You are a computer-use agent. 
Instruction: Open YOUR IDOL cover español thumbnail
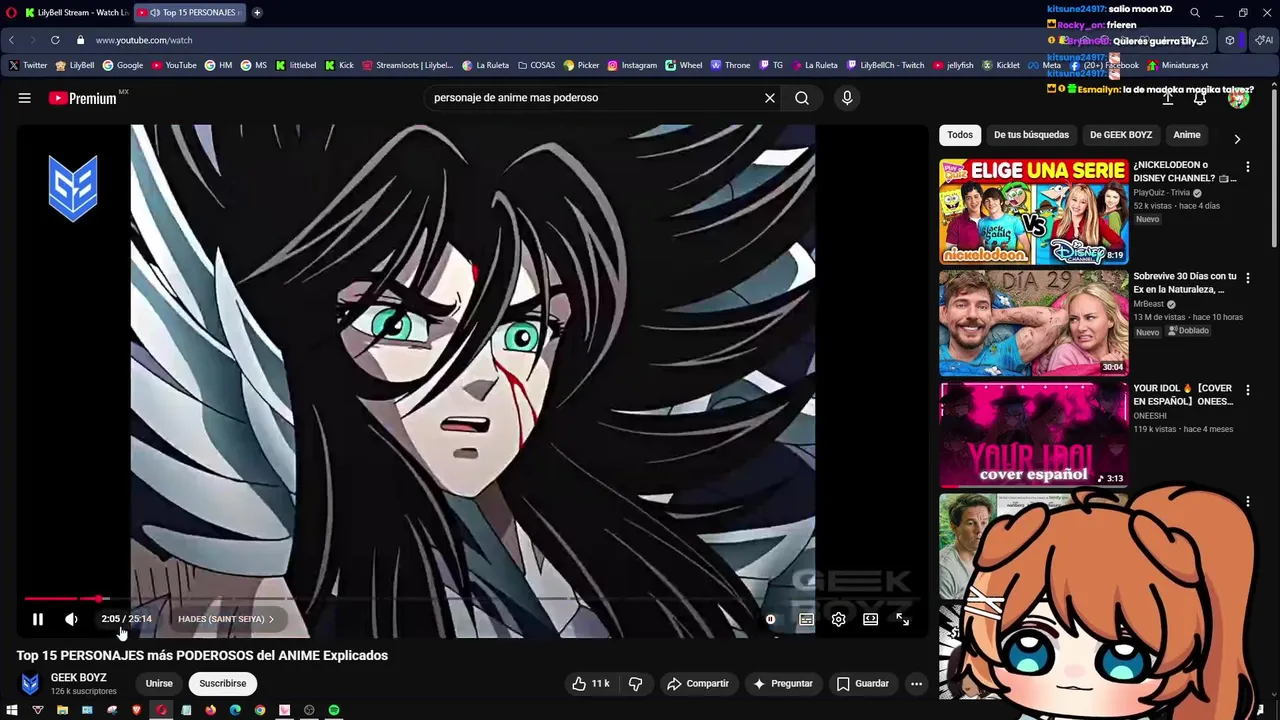click(1034, 435)
